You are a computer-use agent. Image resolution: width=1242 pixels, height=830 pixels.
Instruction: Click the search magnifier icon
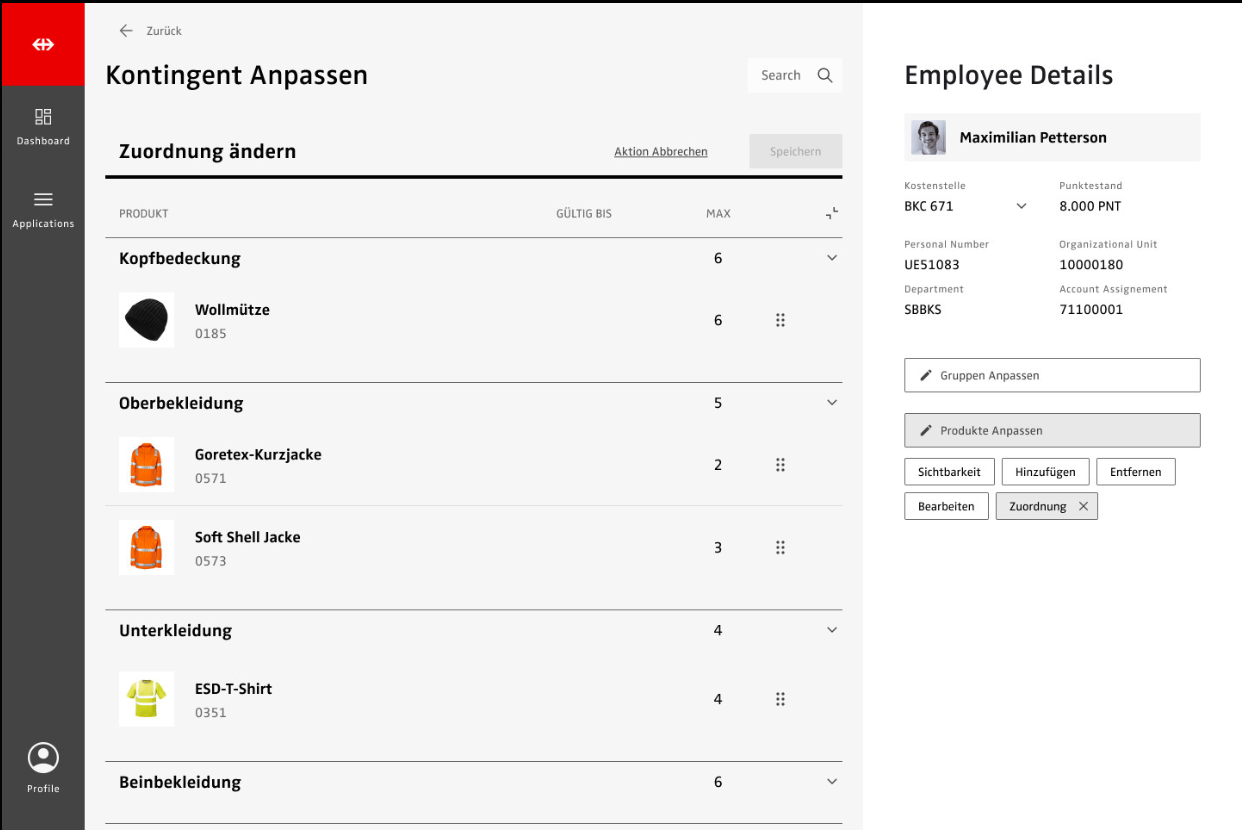click(x=825, y=75)
